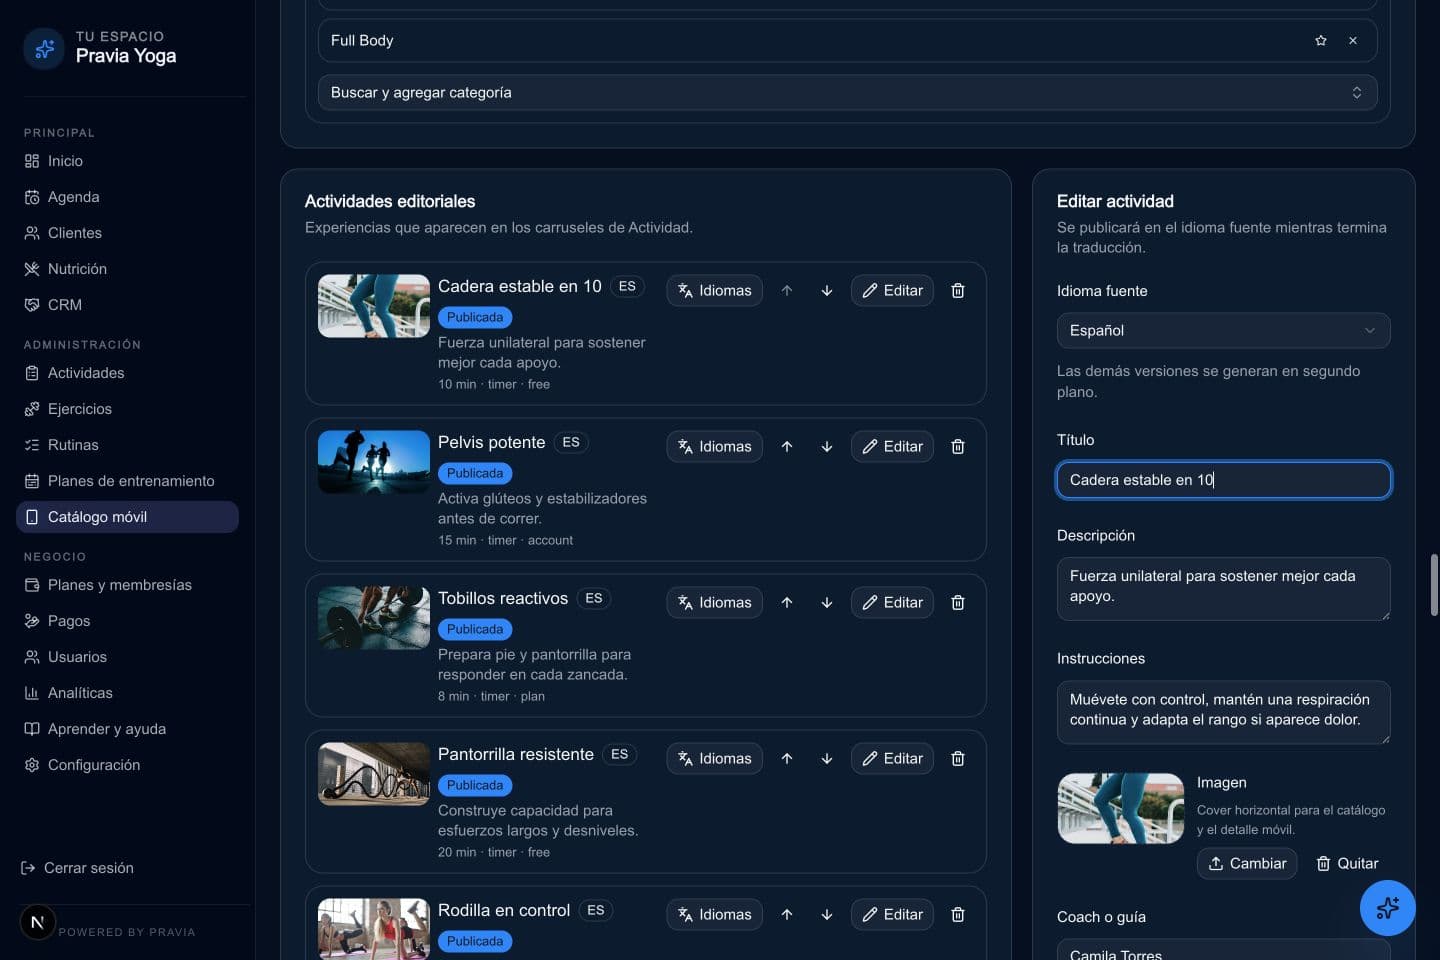Click the page vertical scrollbar
This screenshot has width=1440, height=960.
[1434, 585]
